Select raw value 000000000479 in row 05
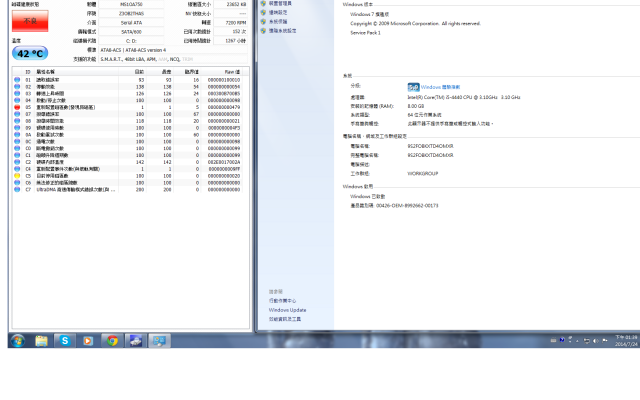The image size is (640, 400). coord(224,107)
